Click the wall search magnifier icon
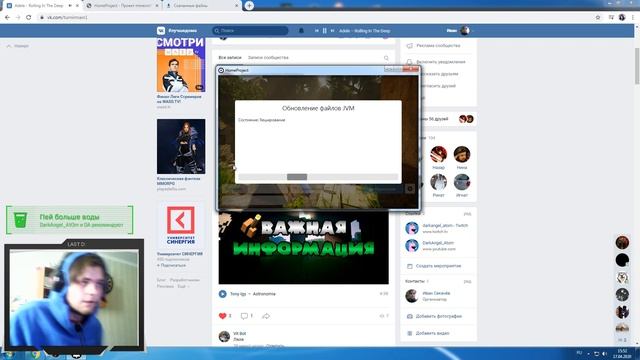 coord(386,58)
